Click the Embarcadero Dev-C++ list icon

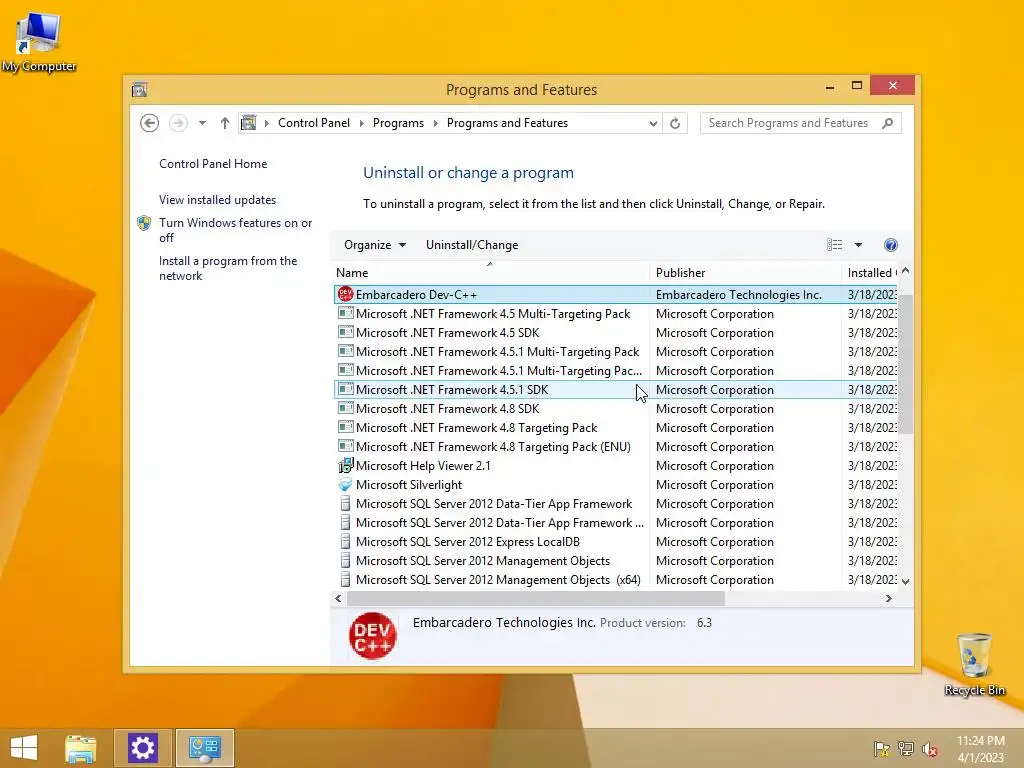[345, 295]
